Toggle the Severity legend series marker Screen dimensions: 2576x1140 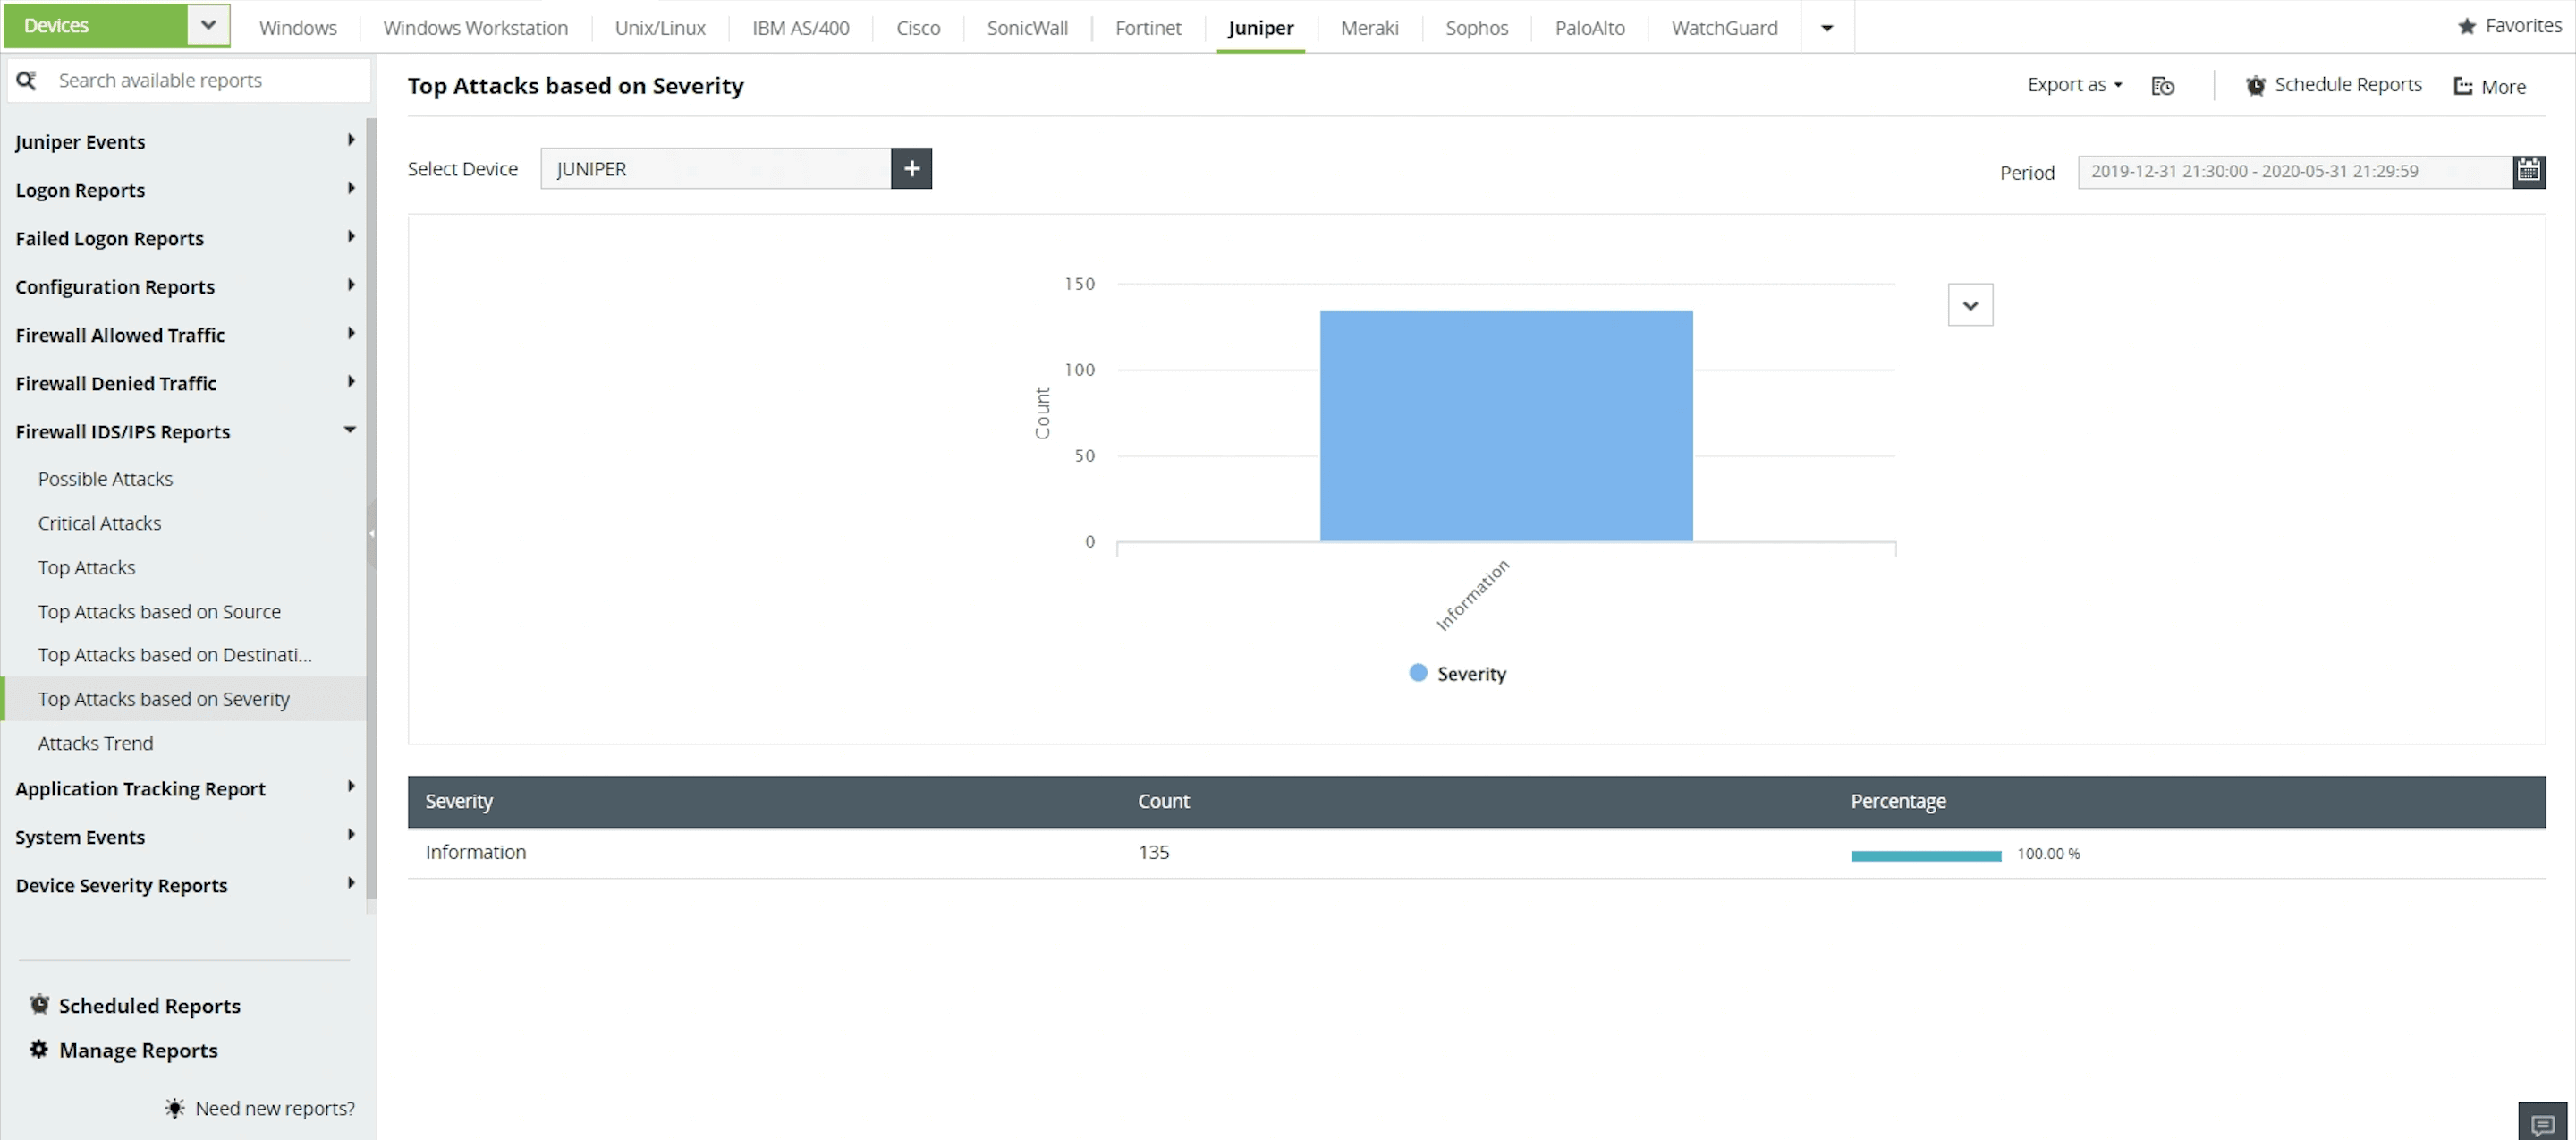tap(1417, 673)
